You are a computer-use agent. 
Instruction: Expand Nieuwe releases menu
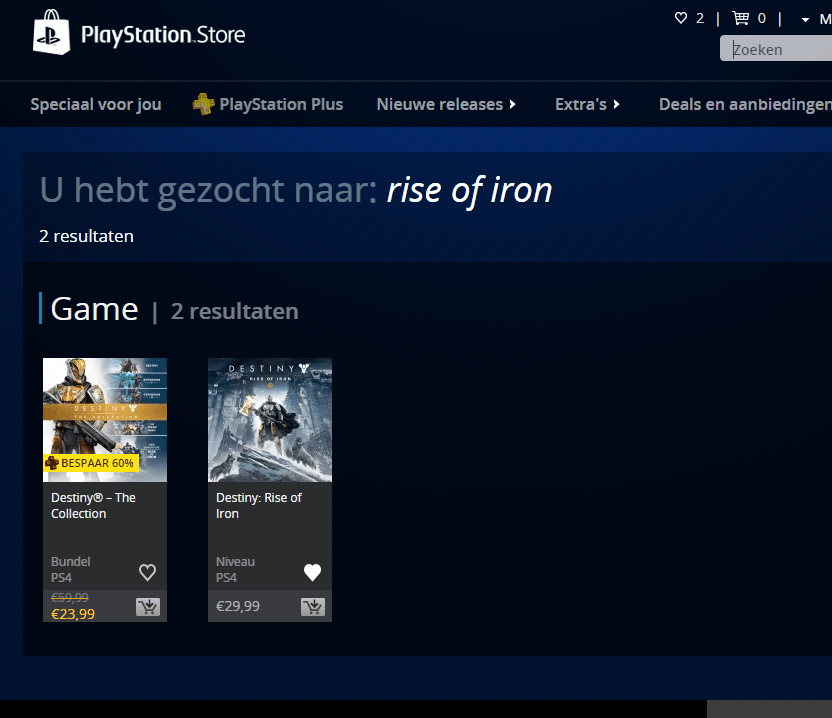[x=446, y=104]
